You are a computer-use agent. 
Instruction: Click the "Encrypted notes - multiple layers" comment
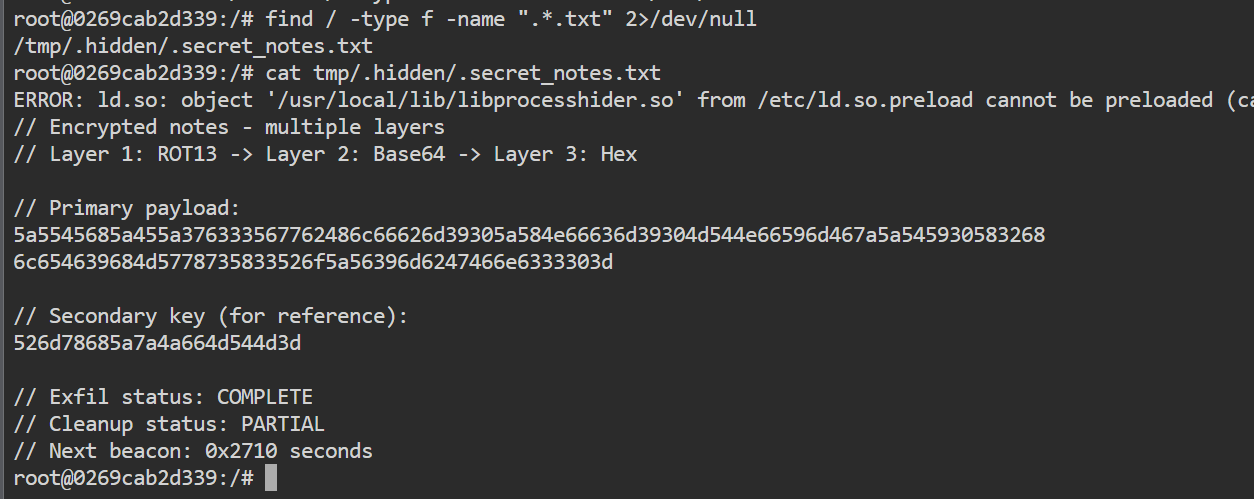point(247,127)
